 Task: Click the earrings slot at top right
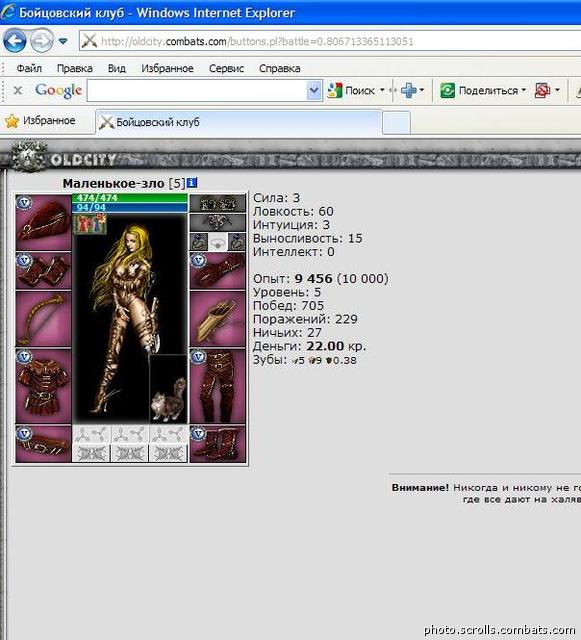[x=218, y=203]
